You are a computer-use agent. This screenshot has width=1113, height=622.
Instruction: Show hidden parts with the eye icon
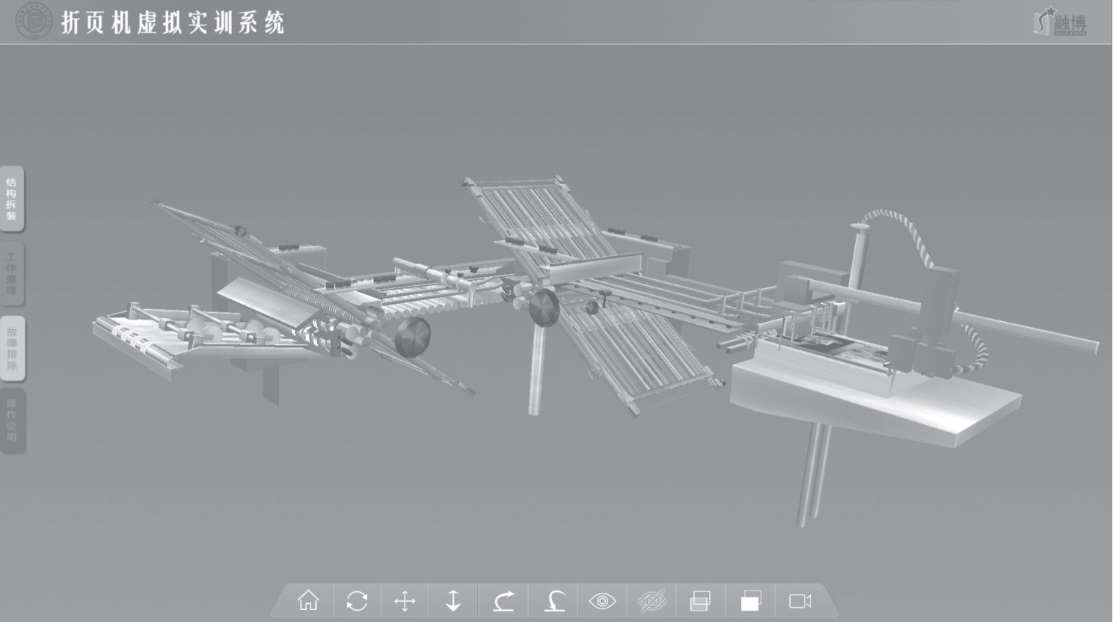click(603, 601)
